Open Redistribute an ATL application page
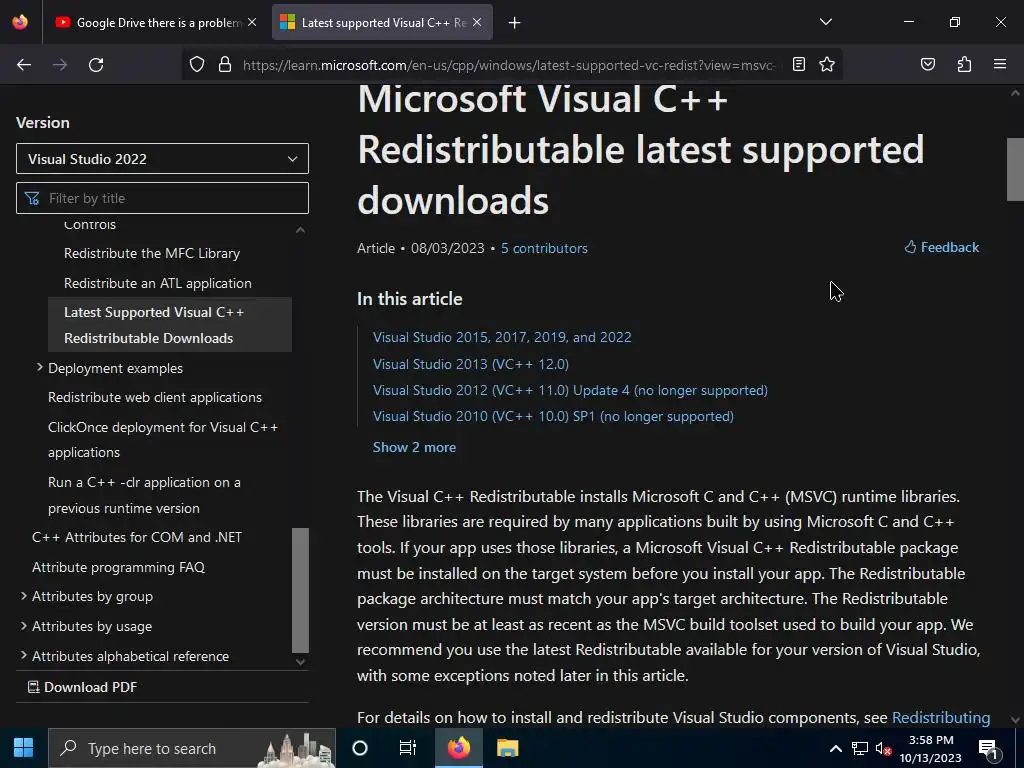Image resolution: width=1024 pixels, height=768 pixels. click(x=157, y=283)
